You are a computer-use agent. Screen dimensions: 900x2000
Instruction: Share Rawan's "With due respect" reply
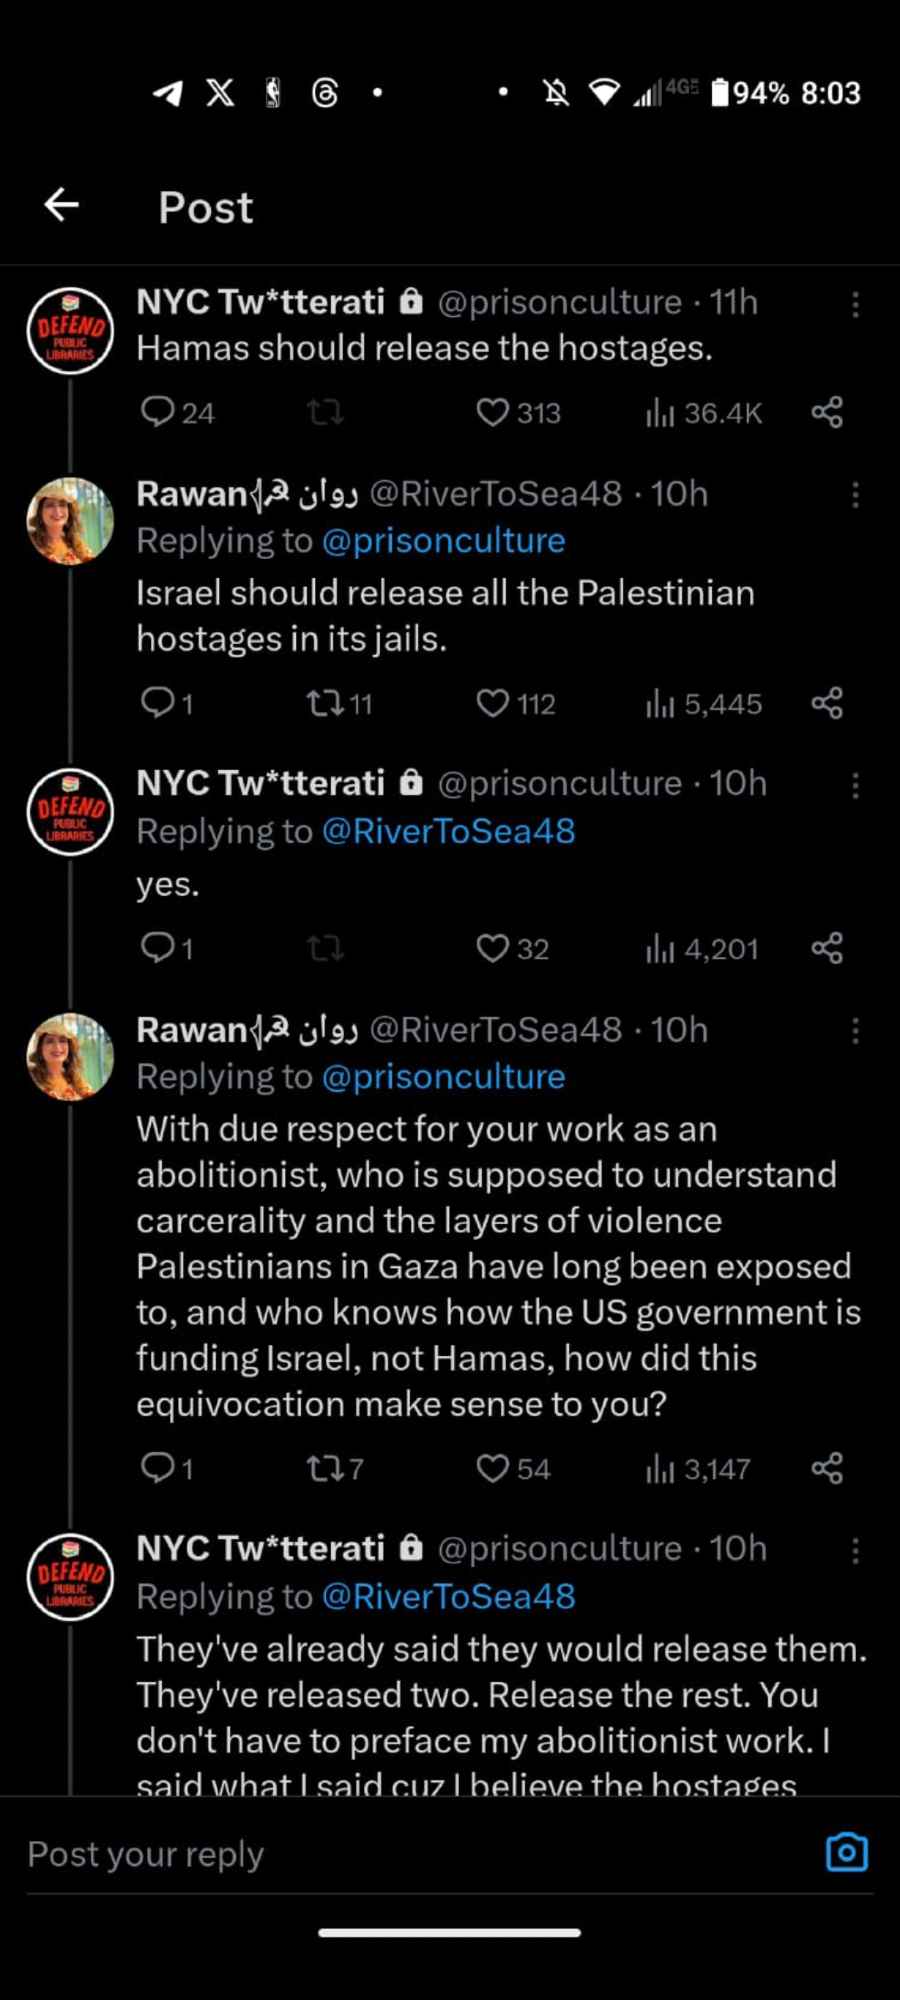pos(827,1468)
